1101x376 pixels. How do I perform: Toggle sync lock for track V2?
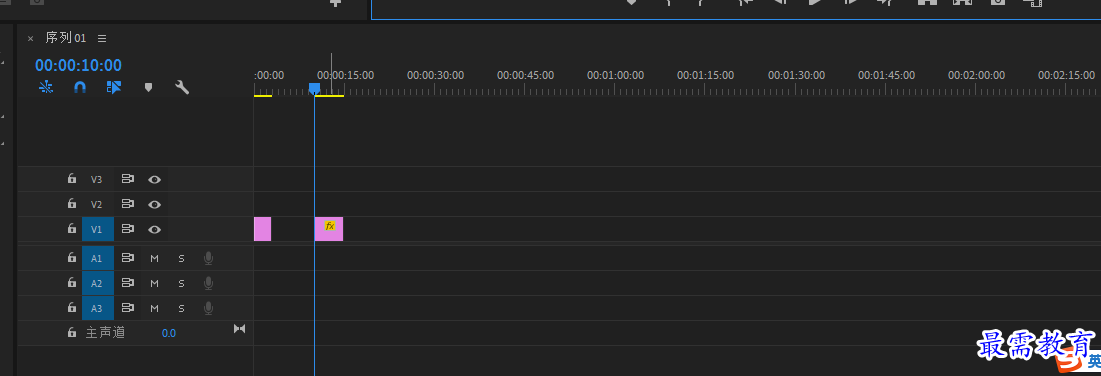click(127, 204)
